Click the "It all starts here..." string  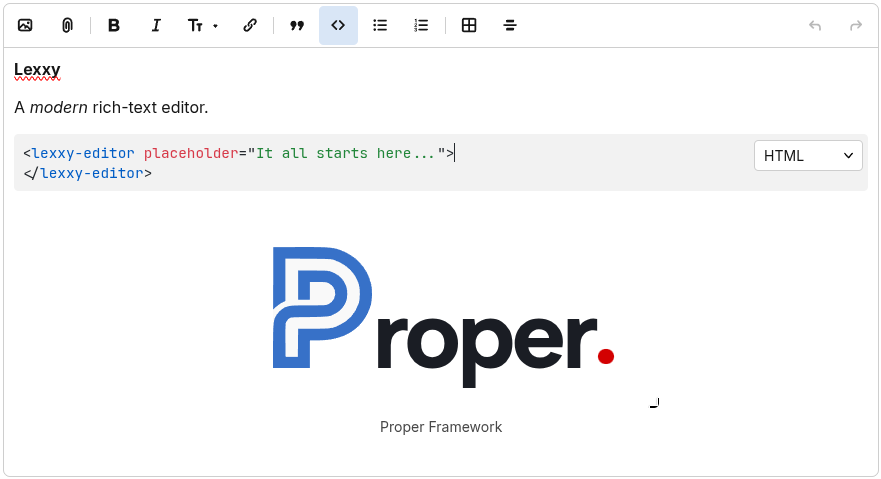(346, 153)
